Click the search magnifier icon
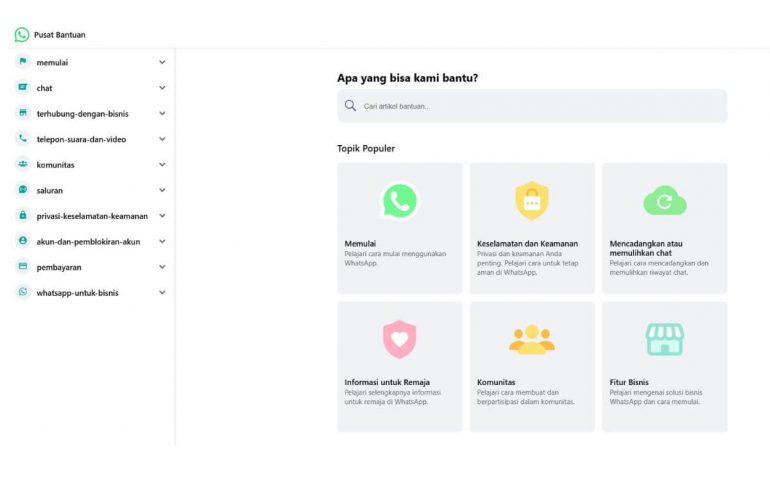Image resolution: width=770 pixels, height=480 pixels. [350, 106]
